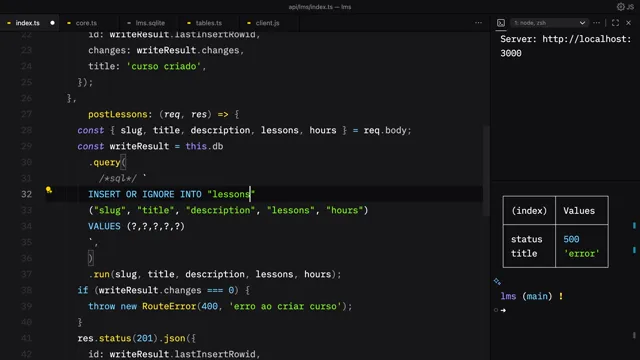Open the editor tab bar more actions menu
The width and height of the screenshot is (640, 360).
478,23
